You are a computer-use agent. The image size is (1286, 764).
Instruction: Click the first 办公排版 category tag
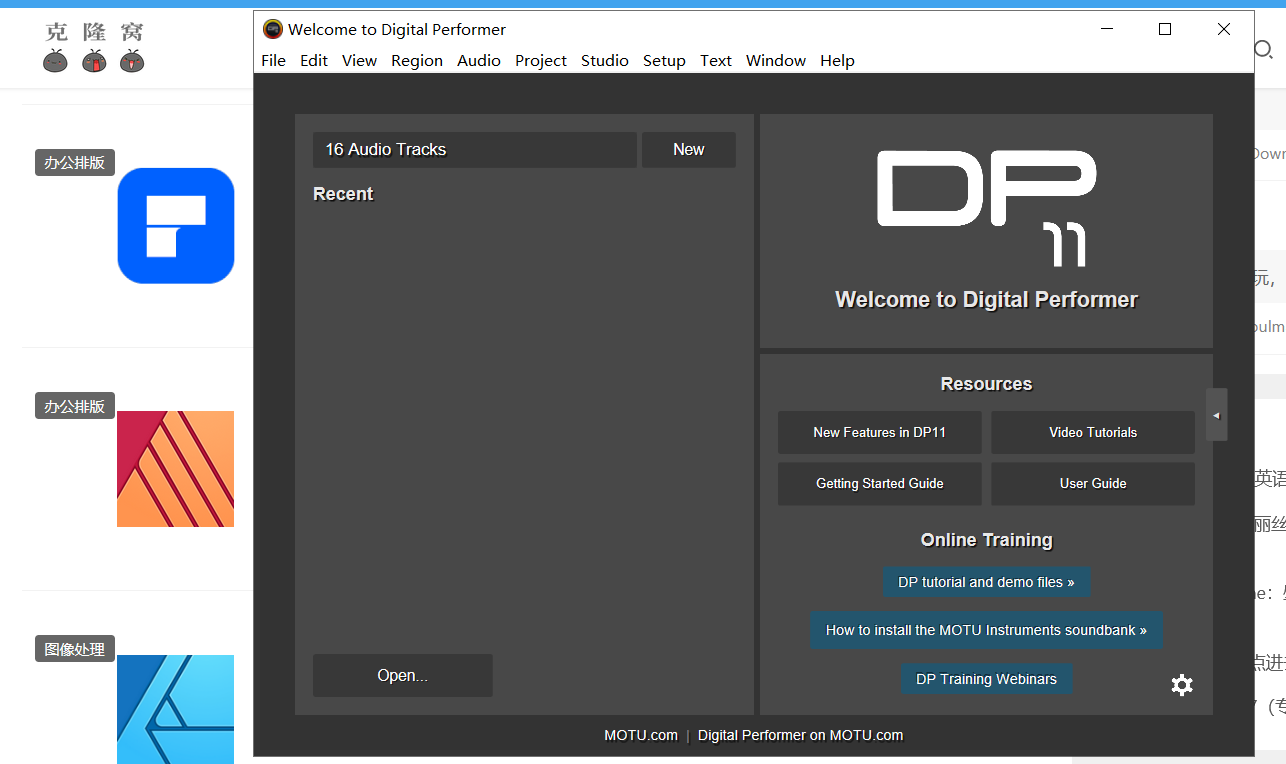click(x=75, y=163)
